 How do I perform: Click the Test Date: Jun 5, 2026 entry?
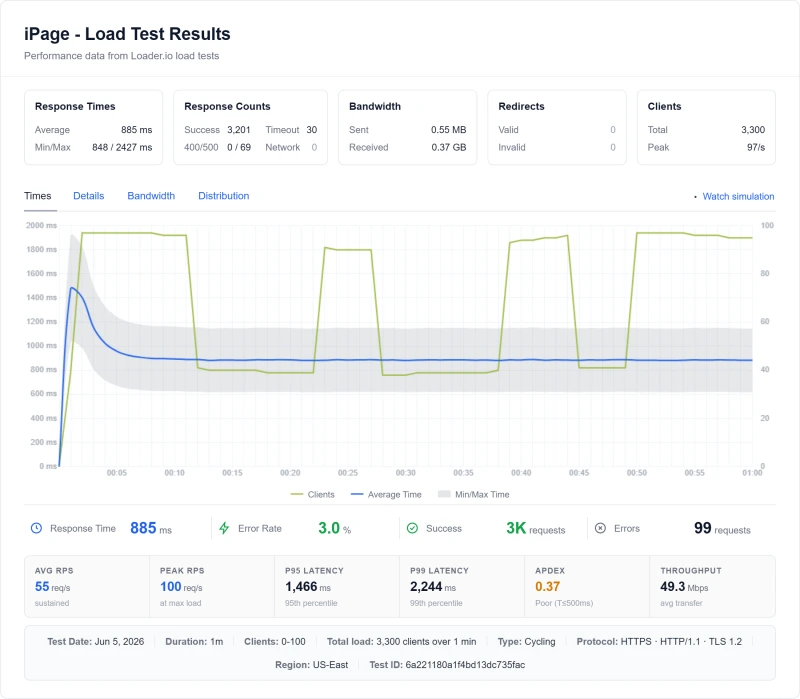pos(95,641)
